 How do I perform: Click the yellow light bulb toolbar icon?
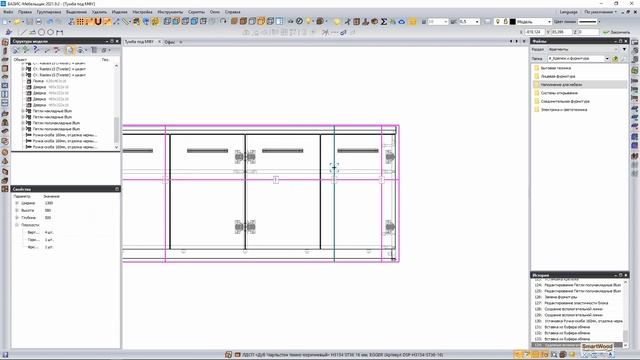pyautogui.click(x=337, y=22)
